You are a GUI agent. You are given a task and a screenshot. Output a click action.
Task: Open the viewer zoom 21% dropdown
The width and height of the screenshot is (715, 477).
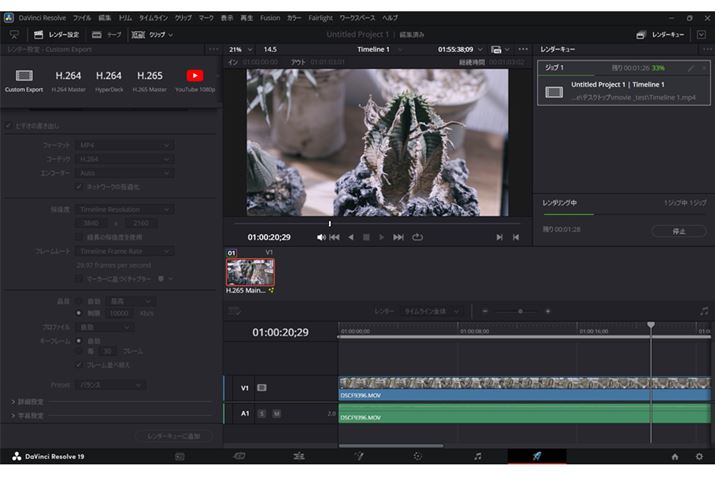(240, 49)
